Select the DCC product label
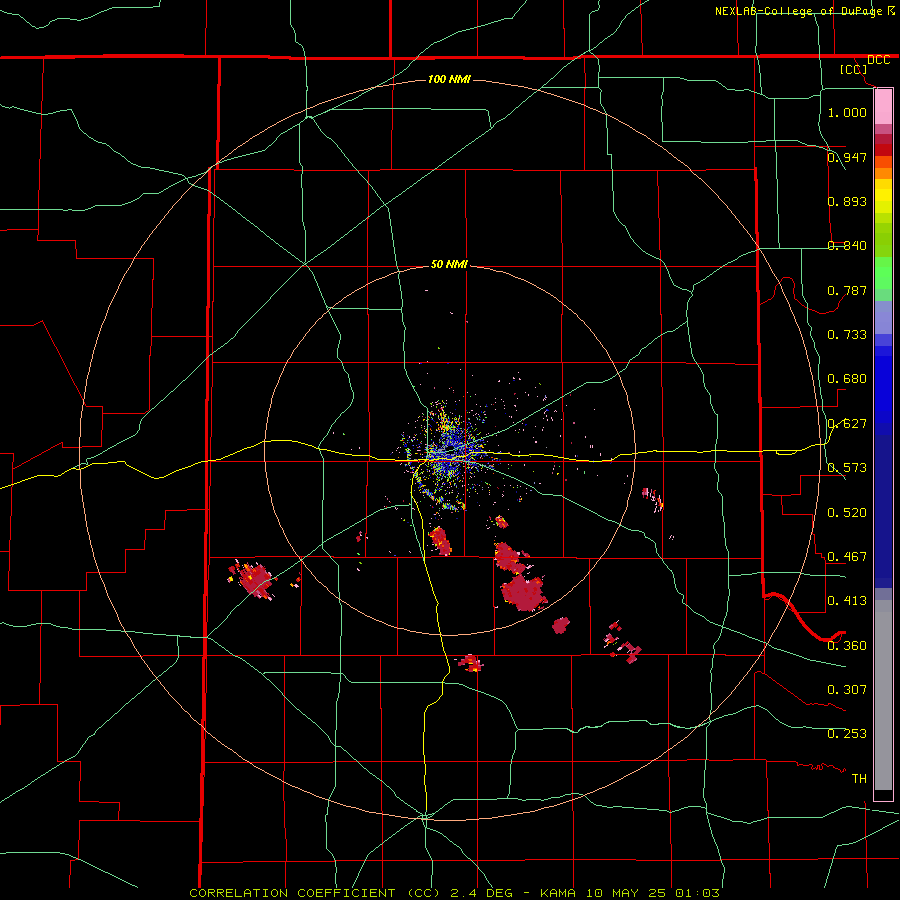Viewport: 900px width, 900px height. pos(878,60)
